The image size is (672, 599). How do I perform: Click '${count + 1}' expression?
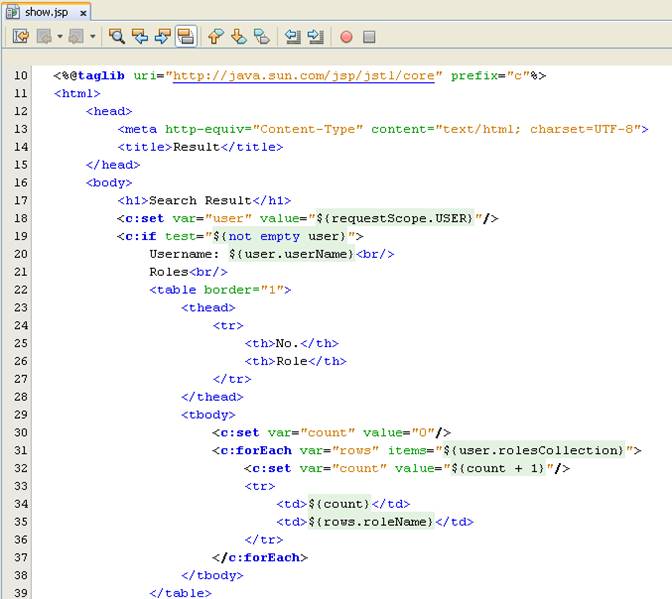coord(498,468)
